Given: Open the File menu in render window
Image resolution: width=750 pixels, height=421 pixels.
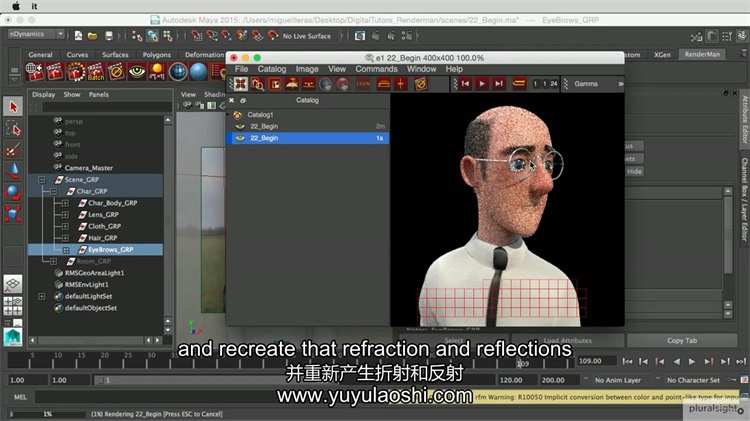Looking at the screenshot, I should (242, 69).
